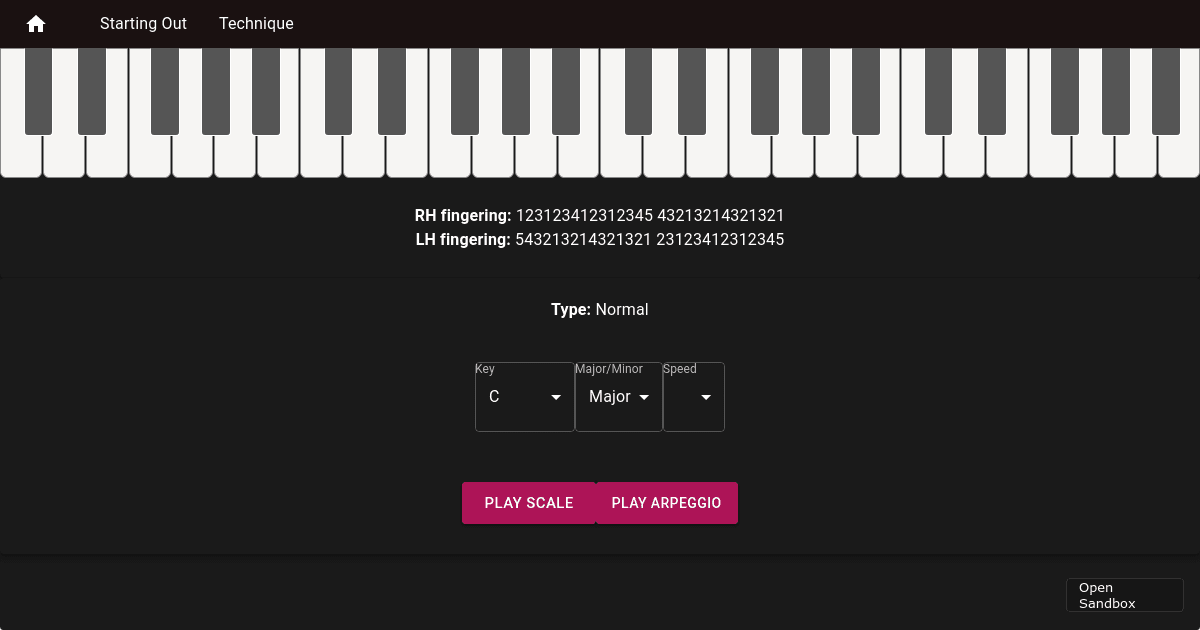Click the Speed dropdown arrow icon
Image resolution: width=1200 pixels, height=630 pixels.
point(706,397)
